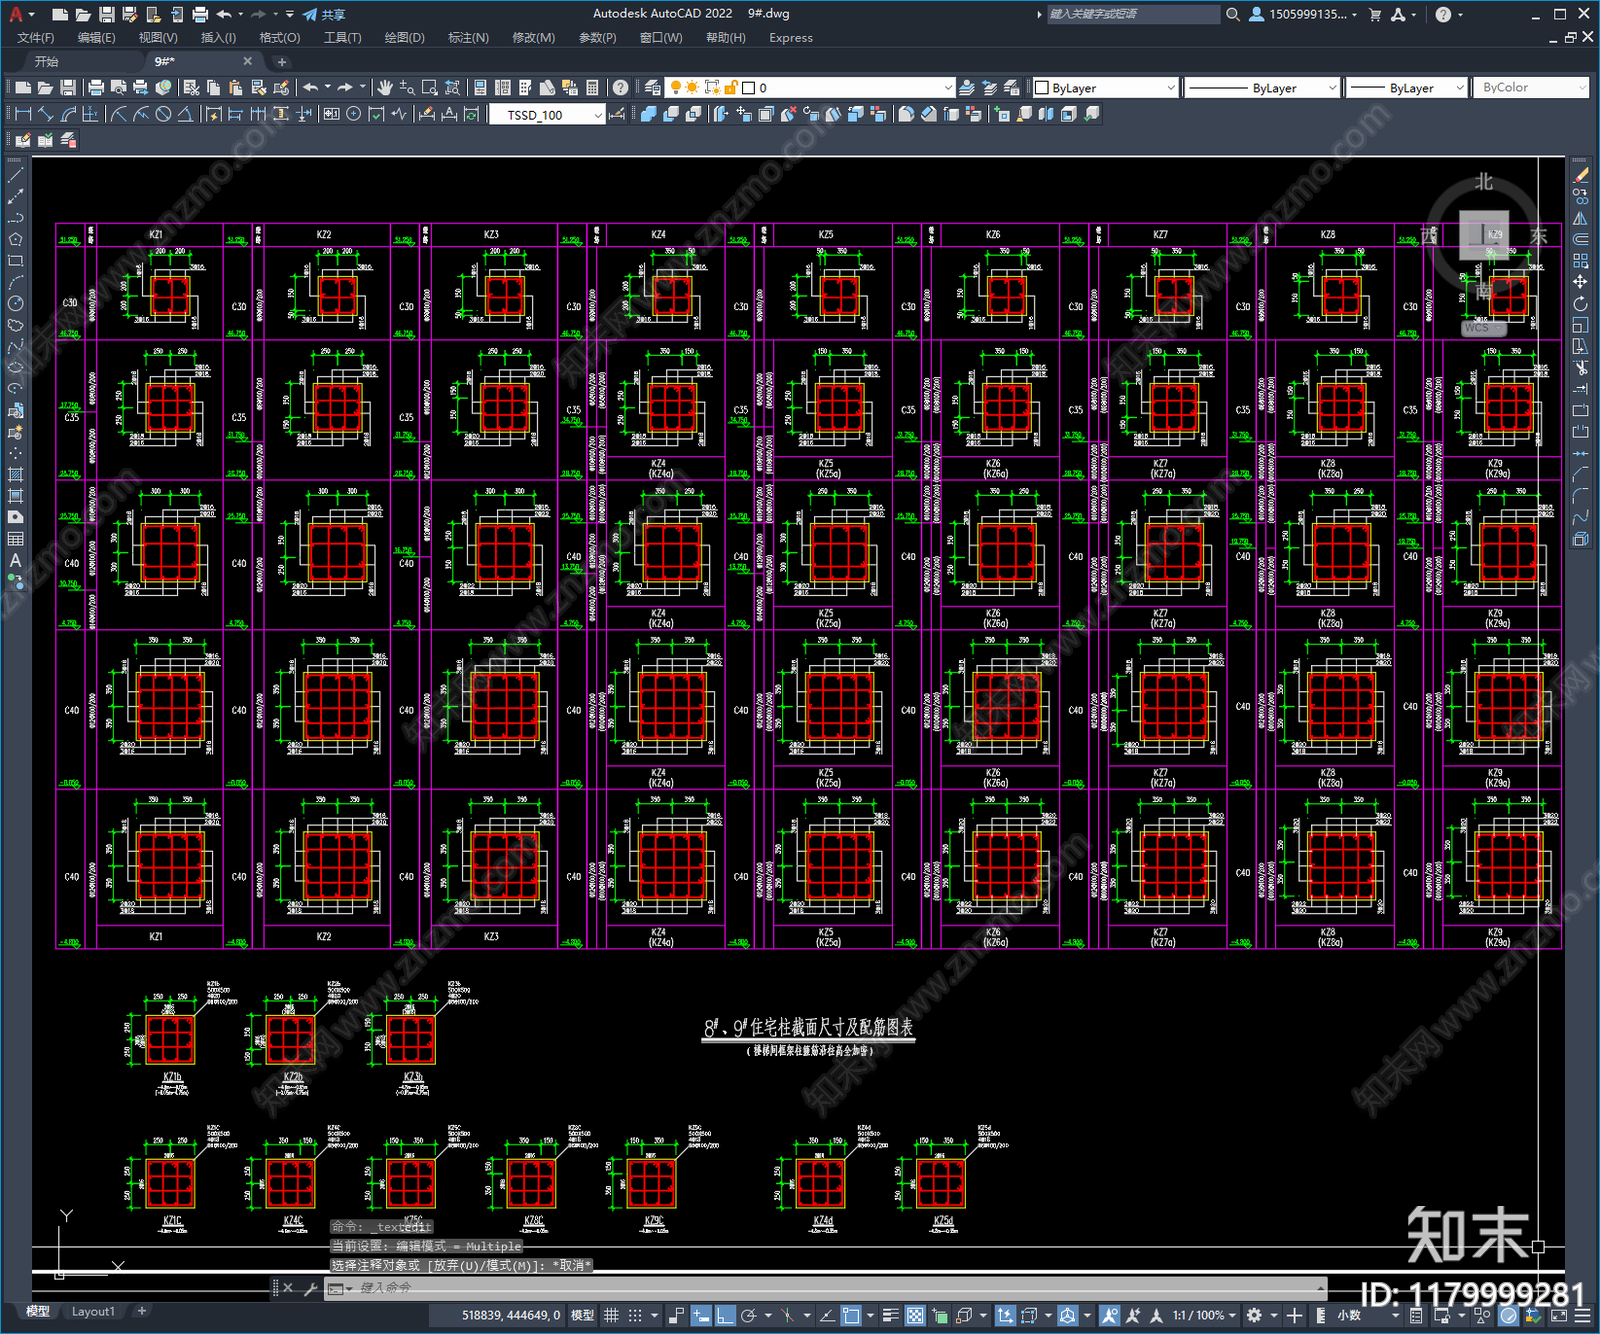
Task: Open the Plot printer icon in standard toolbar
Action: [96, 88]
